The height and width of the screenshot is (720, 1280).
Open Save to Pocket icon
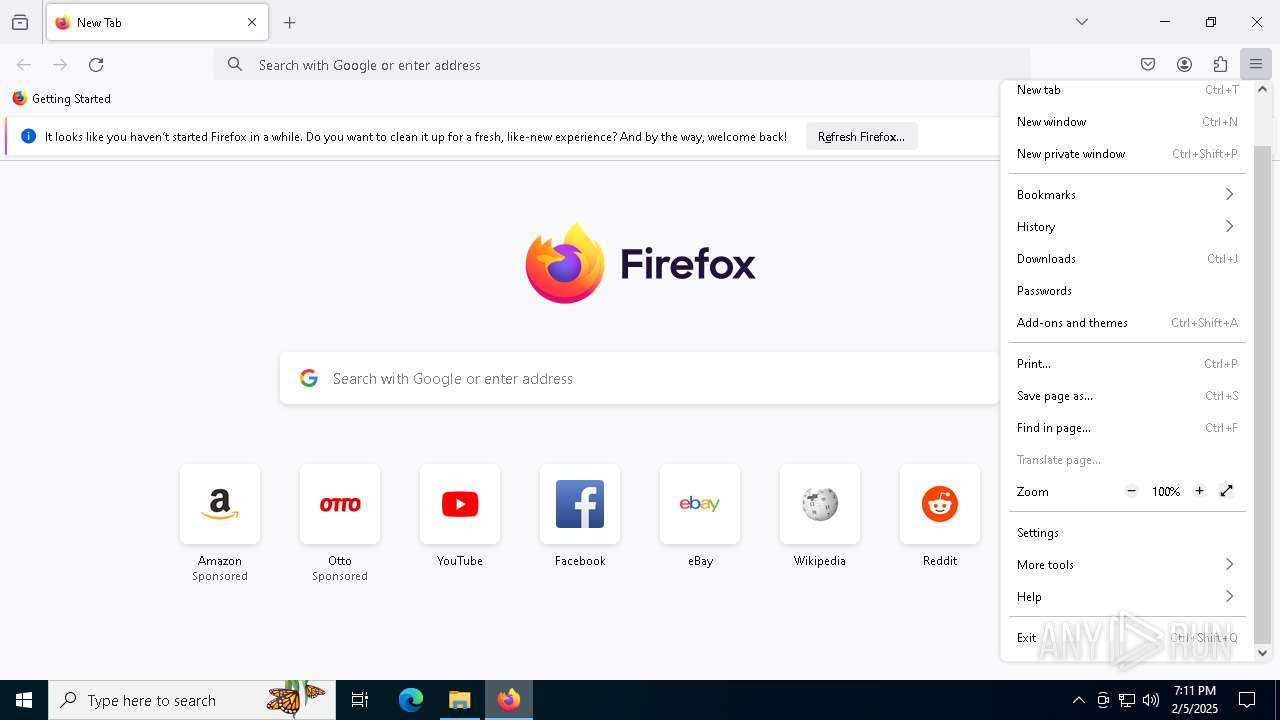[x=1148, y=65]
